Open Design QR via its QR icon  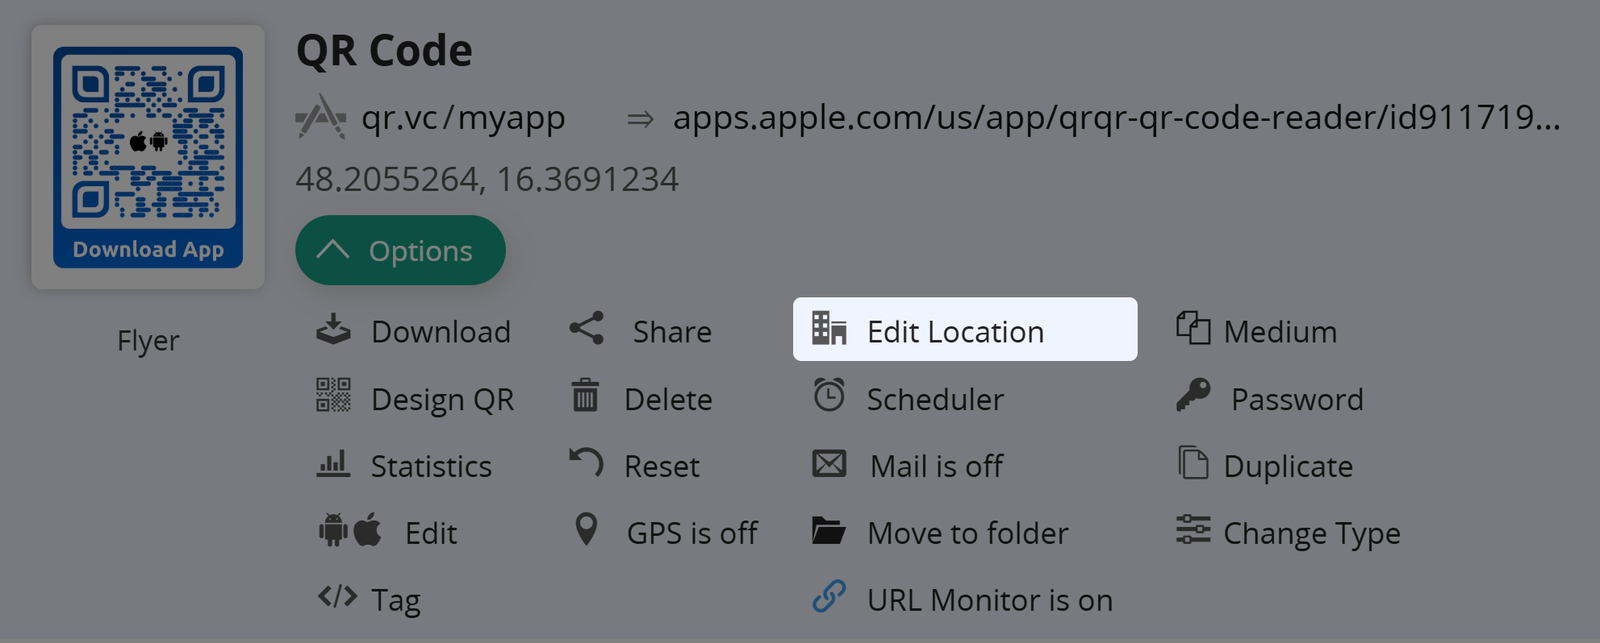pos(333,396)
